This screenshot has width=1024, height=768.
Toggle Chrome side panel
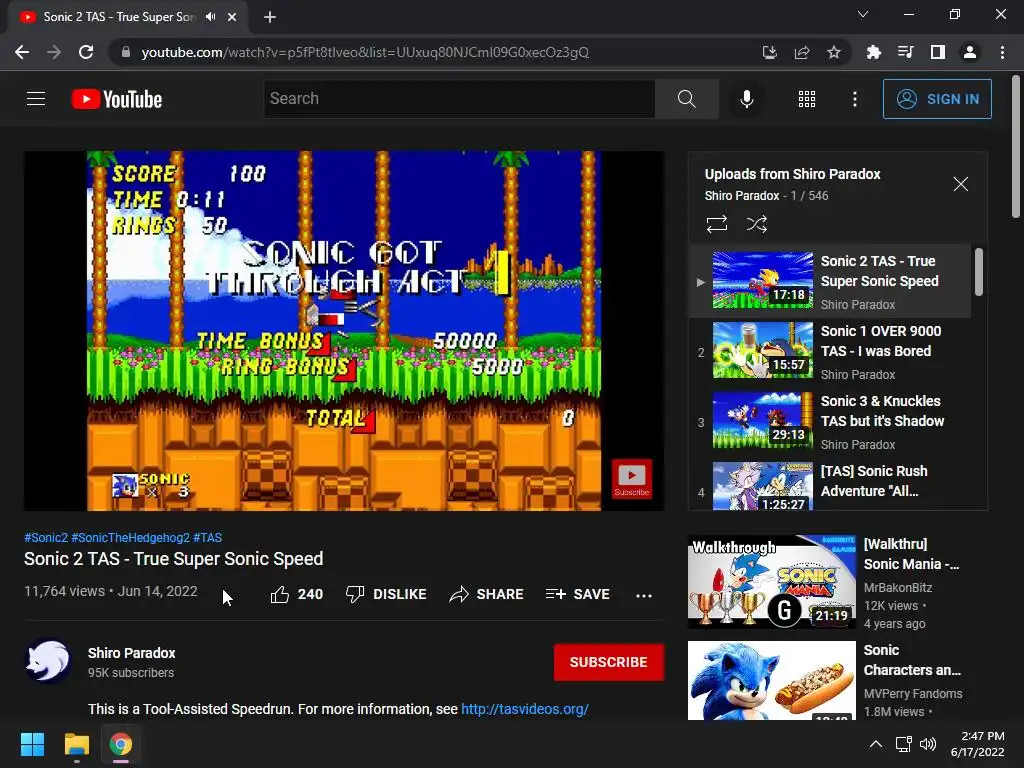pos(938,52)
